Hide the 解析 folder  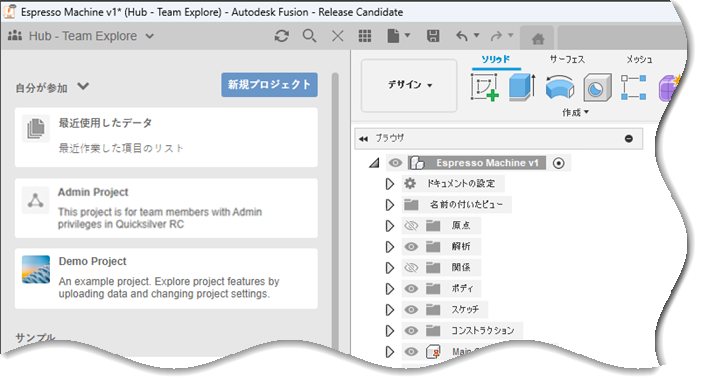(x=411, y=247)
